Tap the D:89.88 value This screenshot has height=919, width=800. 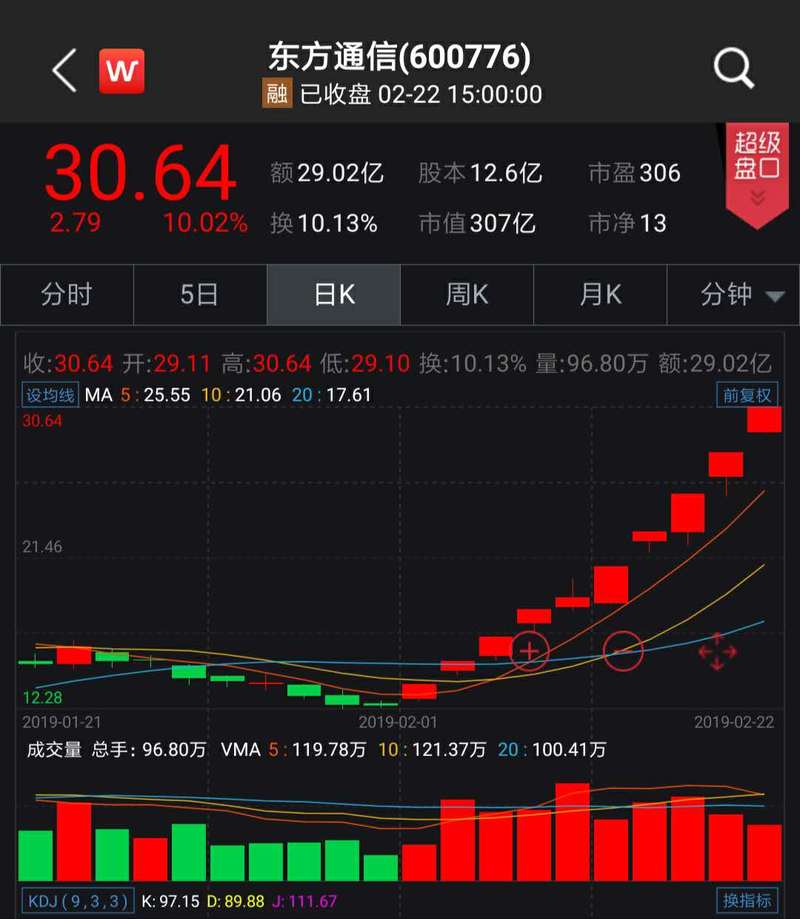click(x=236, y=901)
